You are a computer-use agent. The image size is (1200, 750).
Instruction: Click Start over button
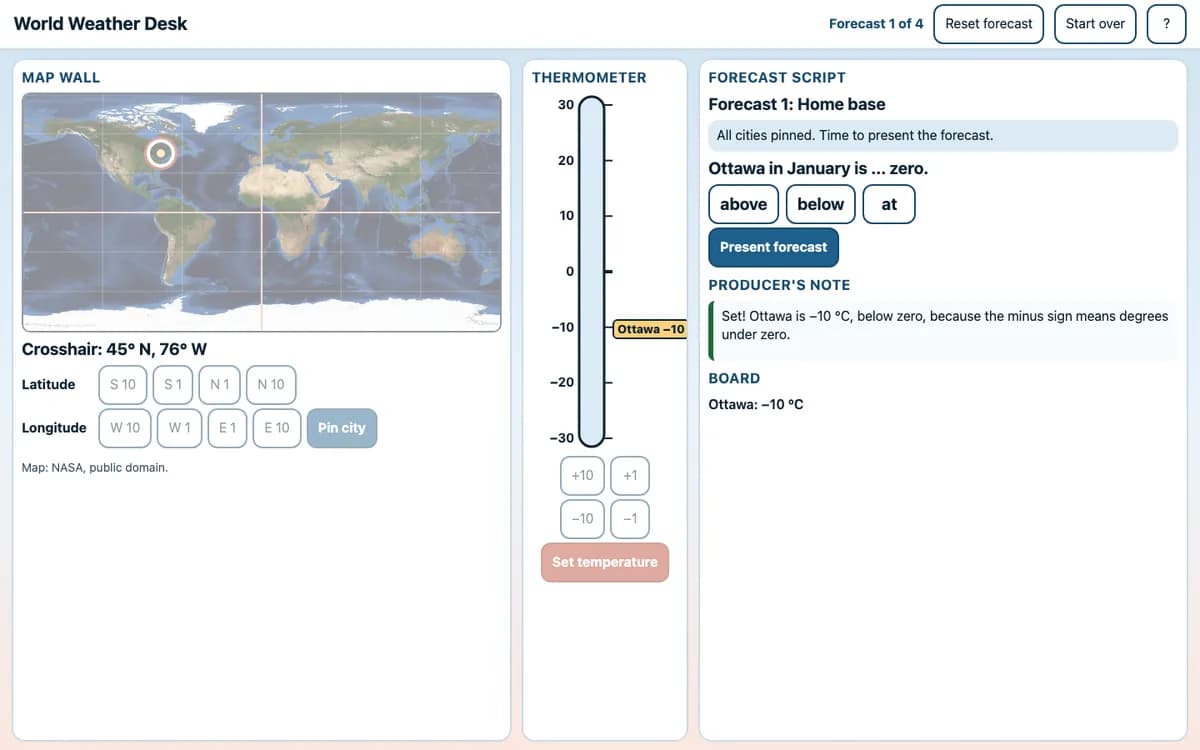tap(1095, 24)
